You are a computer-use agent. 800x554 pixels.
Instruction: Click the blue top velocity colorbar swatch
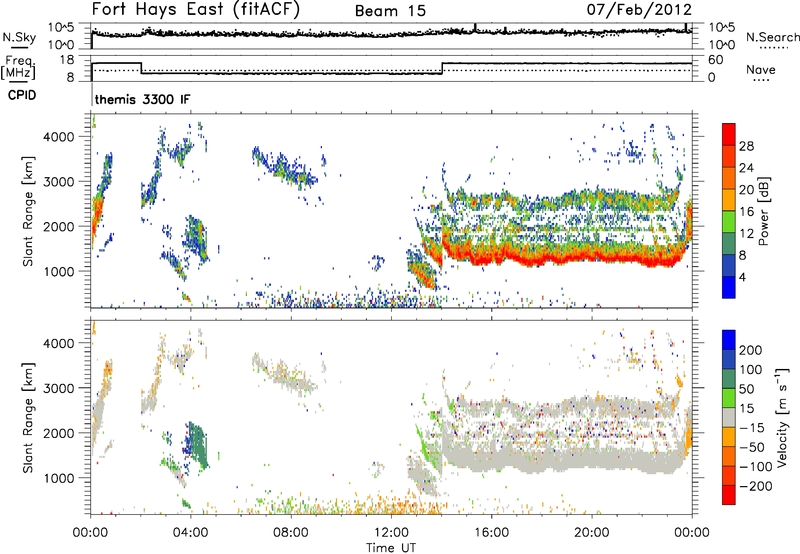[729, 340]
